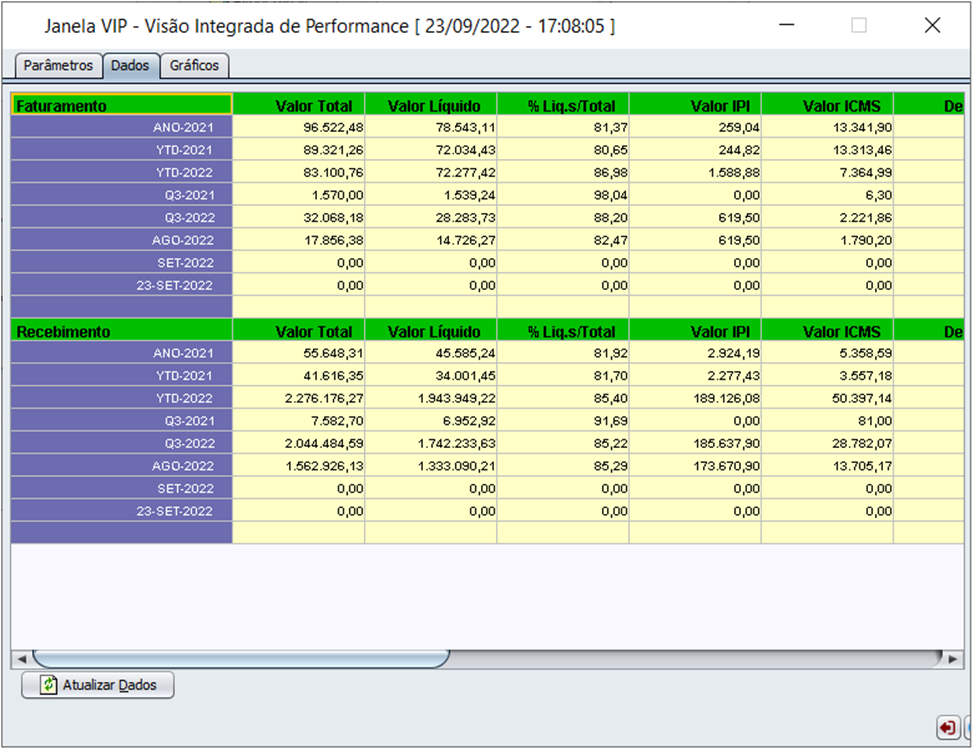
Task: Click the Faturamento % Liq.s/Total column header
Action: pyautogui.click(x=563, y=105)
